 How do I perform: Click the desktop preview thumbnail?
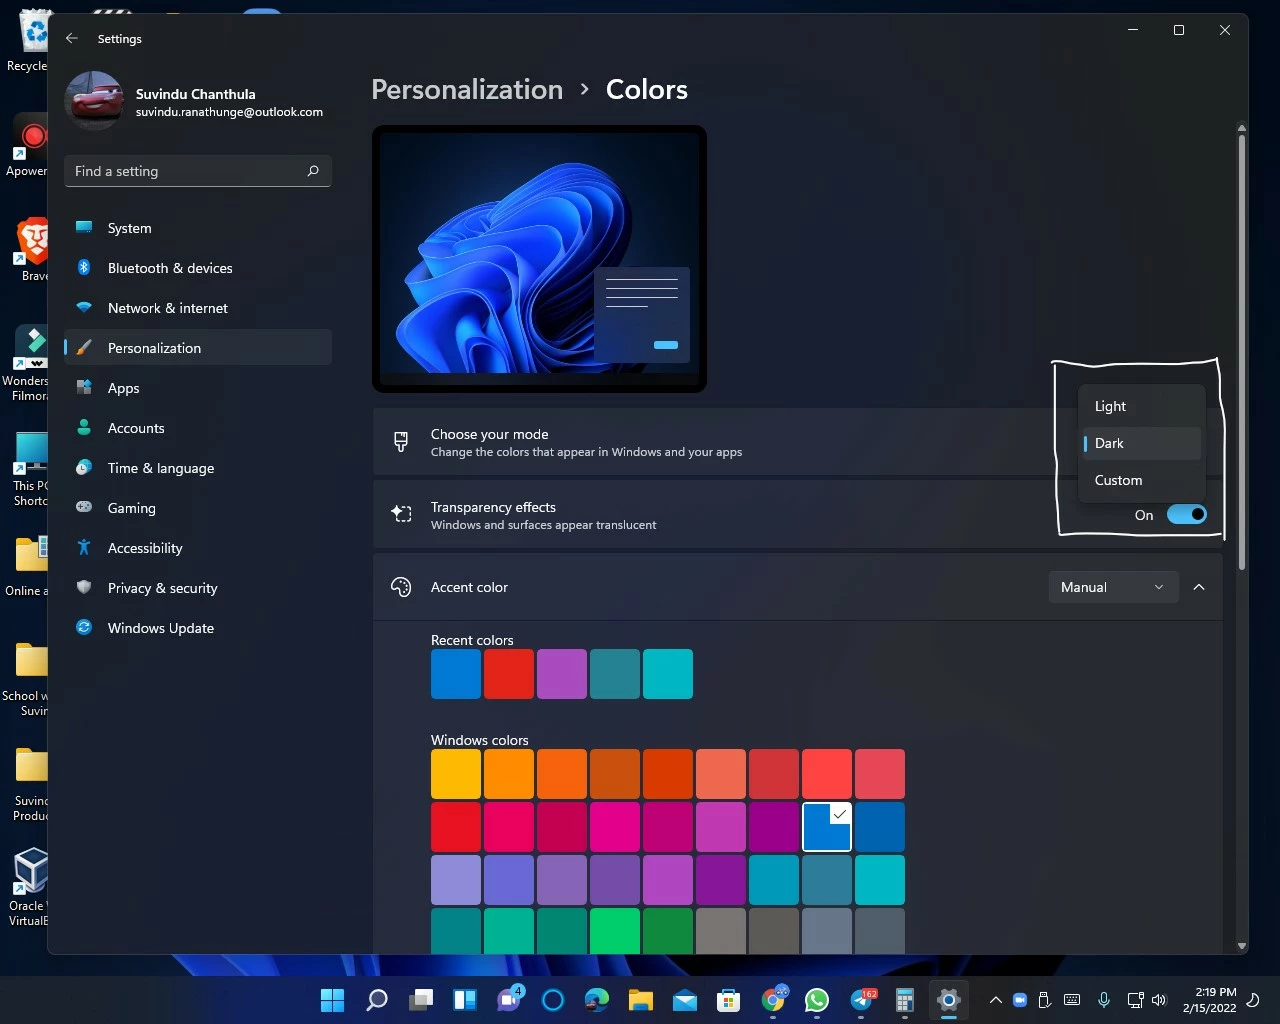pos(539,259)
